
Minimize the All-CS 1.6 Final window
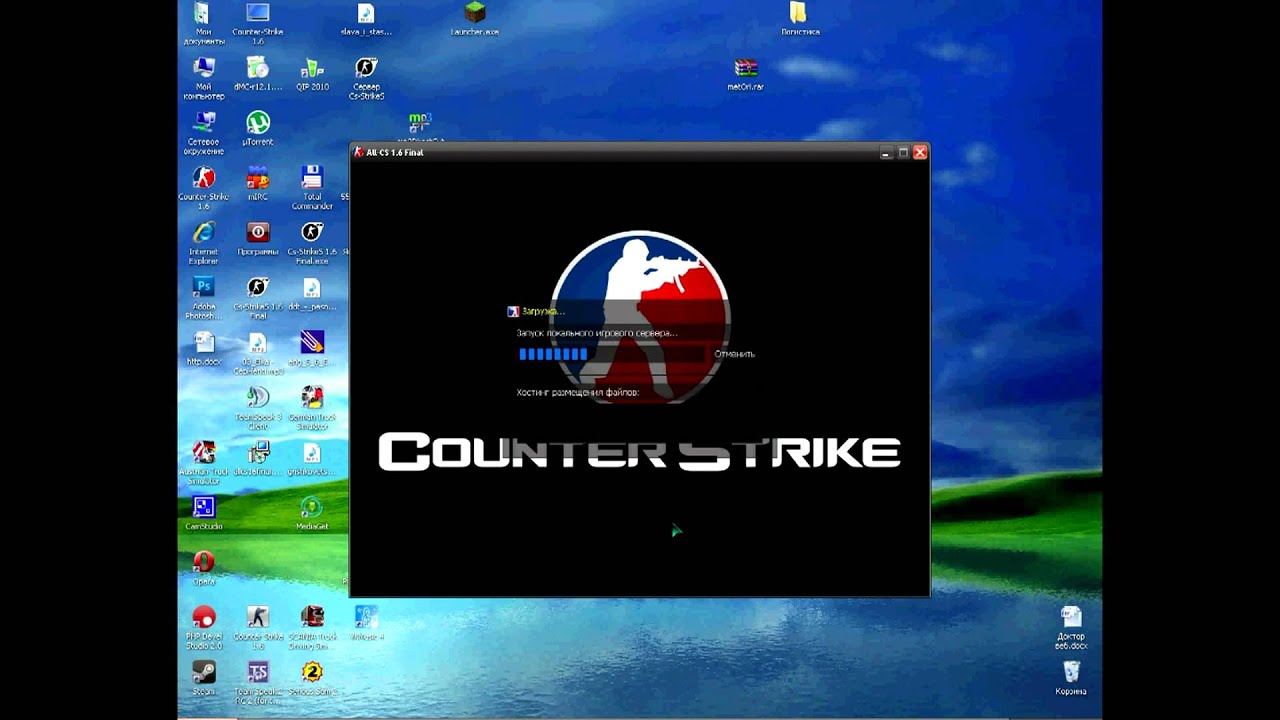[886, 152]
